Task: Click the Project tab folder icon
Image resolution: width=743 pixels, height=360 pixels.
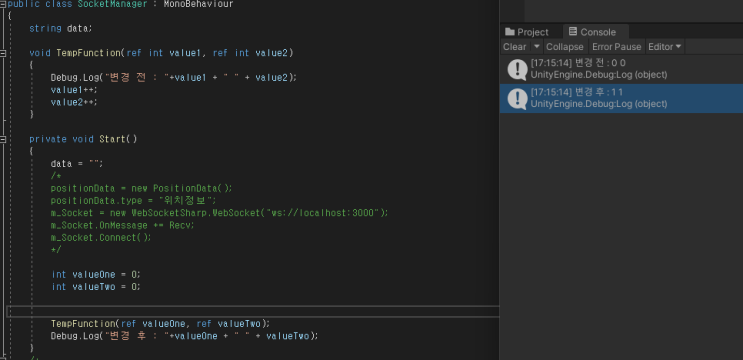Action: click(x=510, y=32)
